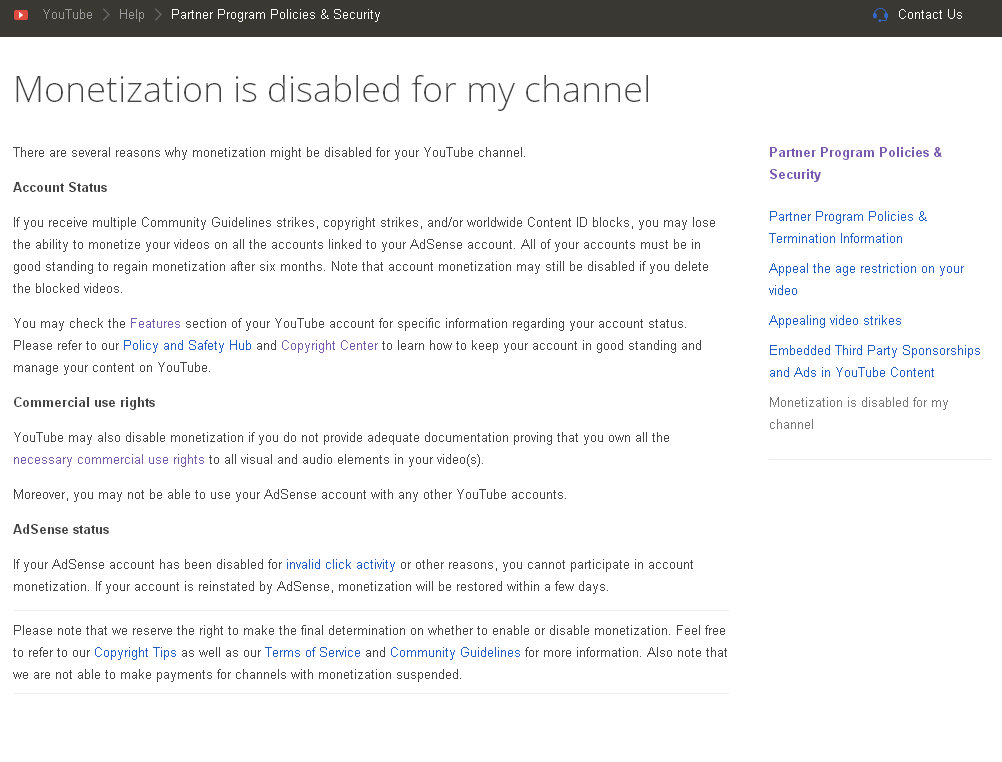View the Terms of Service link
1002x762 pixels.
coord(312,653)
